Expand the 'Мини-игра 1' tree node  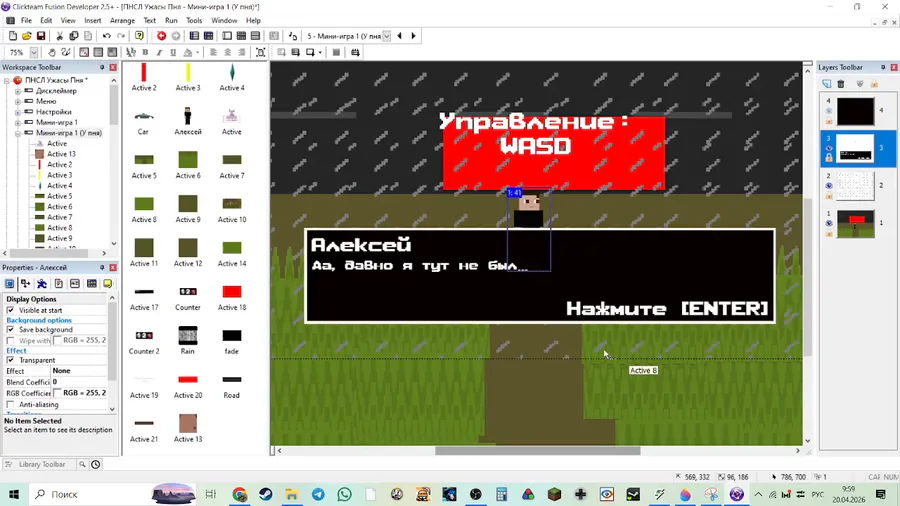[18, 122]
